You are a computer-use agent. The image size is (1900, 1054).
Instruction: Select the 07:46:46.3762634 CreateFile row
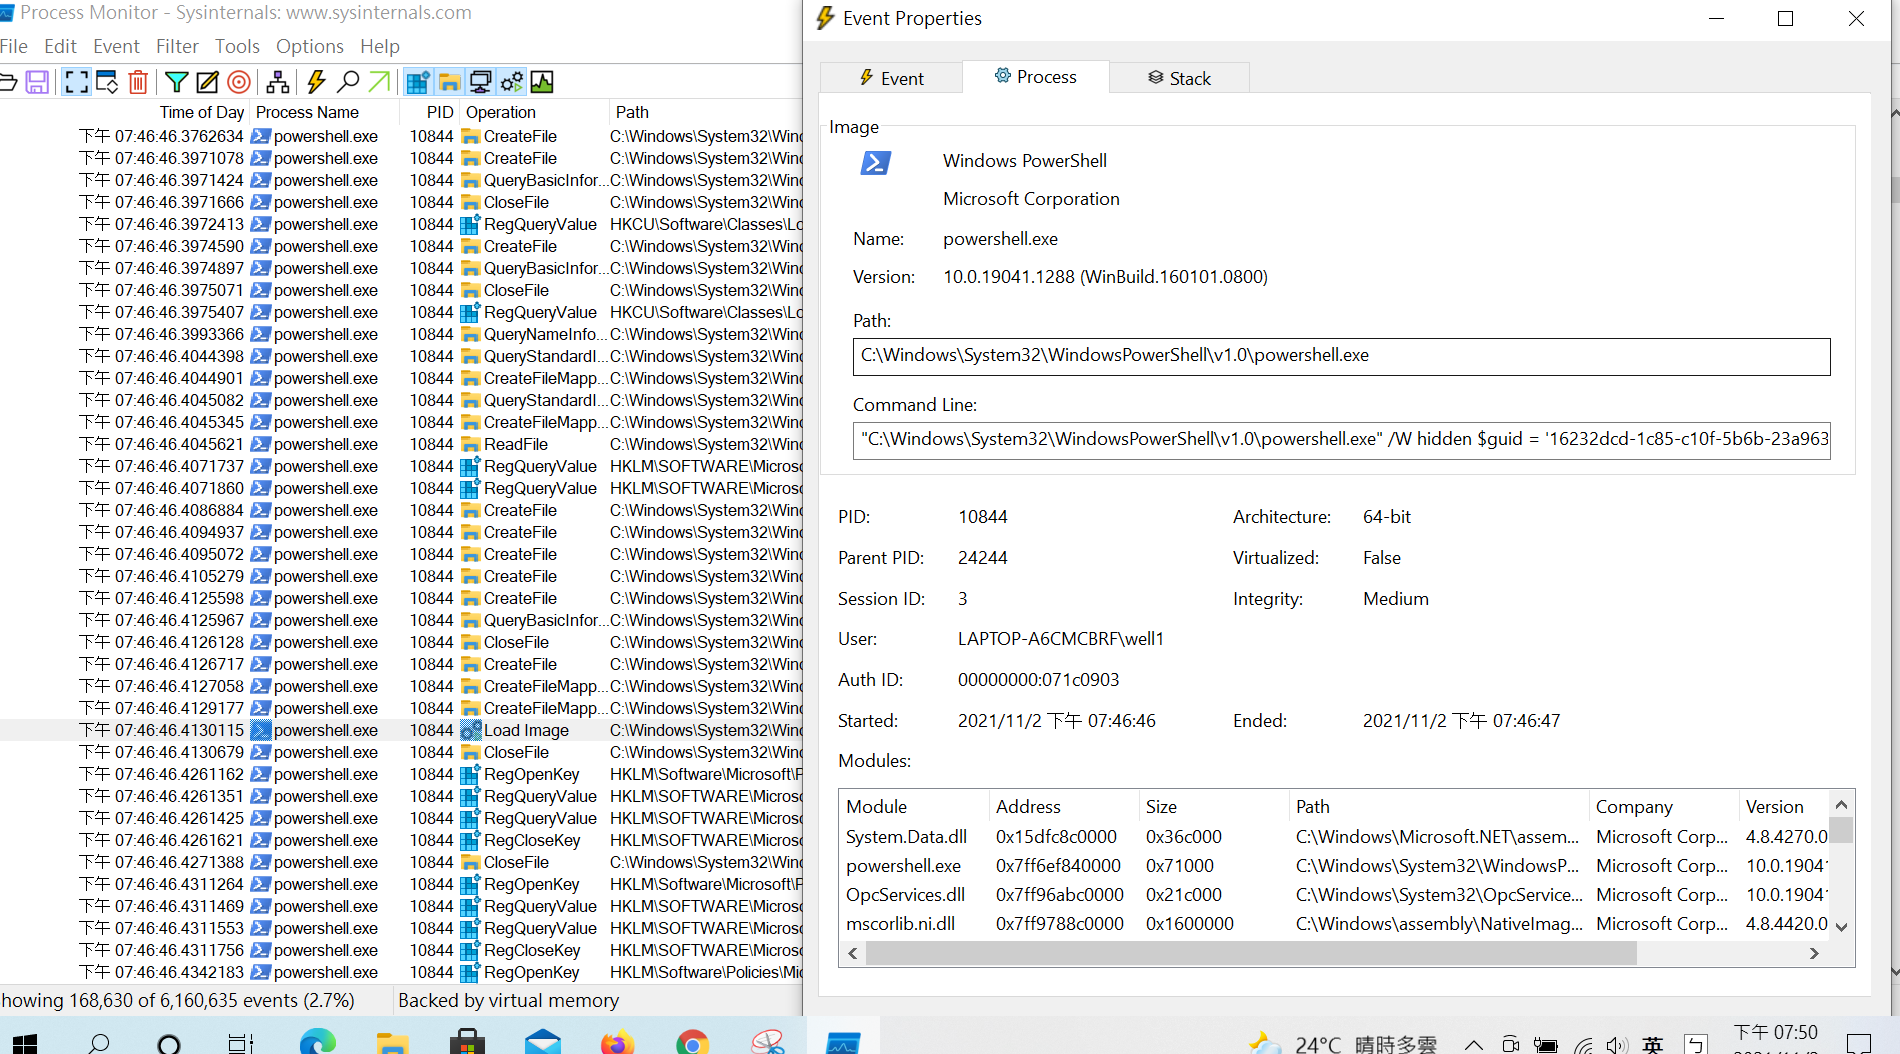(x=401, y=136)
